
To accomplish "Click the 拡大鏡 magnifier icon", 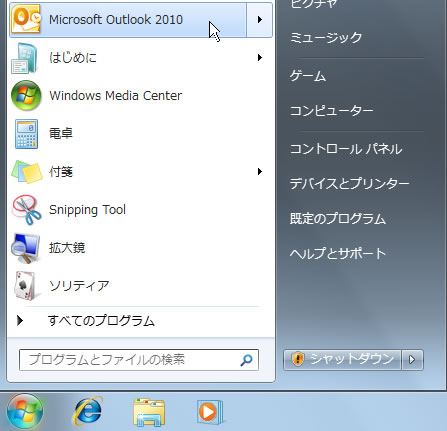I will tap(26, 248).
